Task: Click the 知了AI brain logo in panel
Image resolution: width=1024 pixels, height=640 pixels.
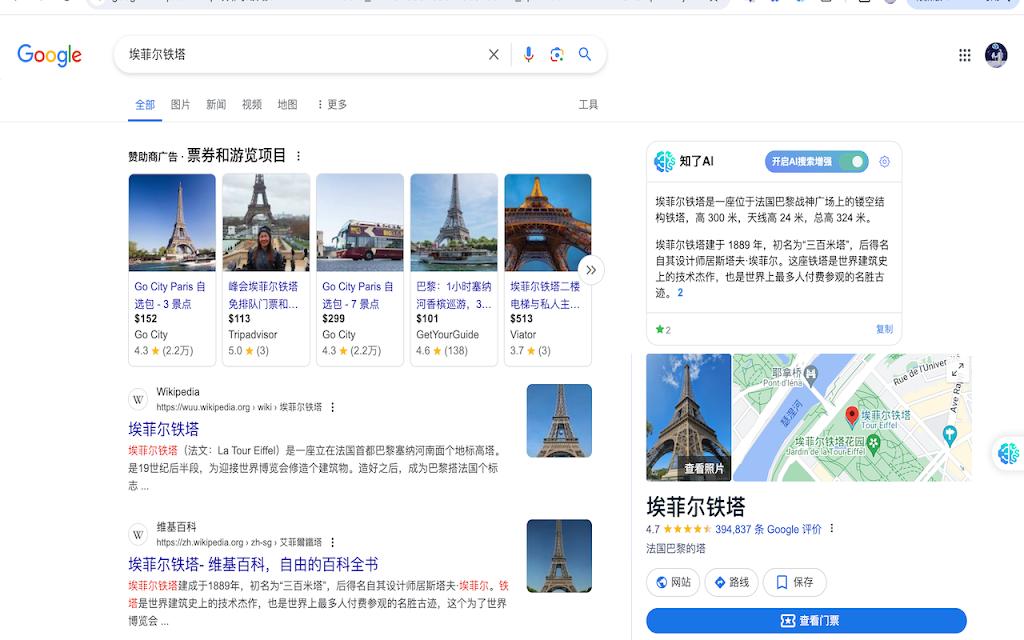Action: 665,161
